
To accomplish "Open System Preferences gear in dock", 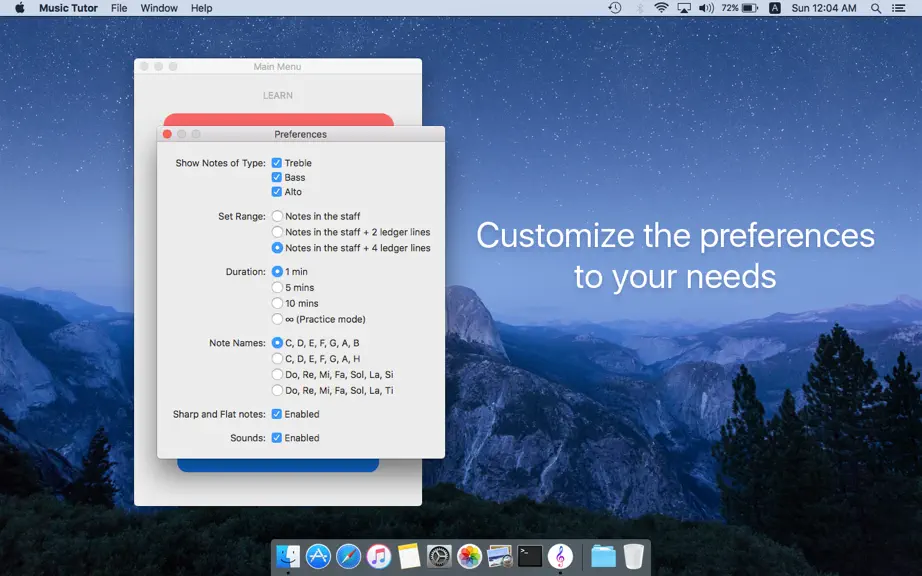I will point(439,556).
